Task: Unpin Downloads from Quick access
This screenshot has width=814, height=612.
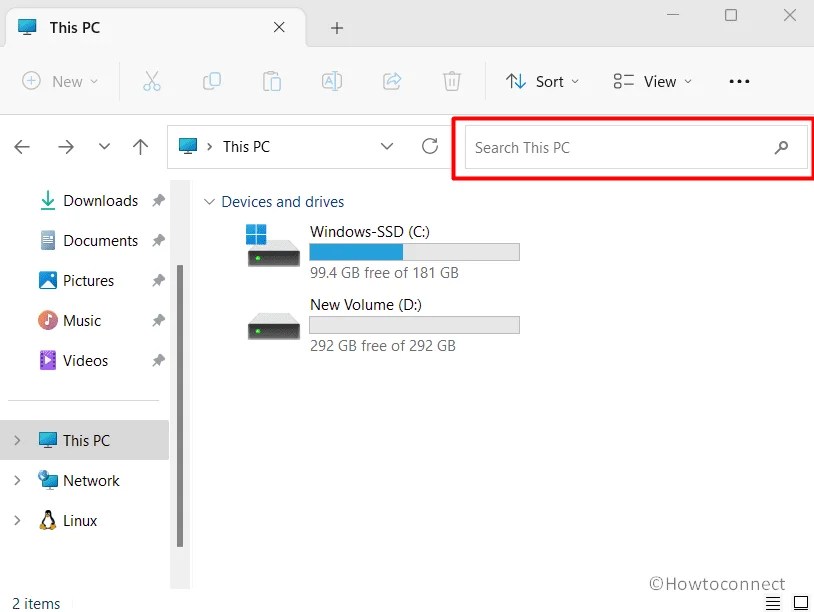Action: pos(158,200)
